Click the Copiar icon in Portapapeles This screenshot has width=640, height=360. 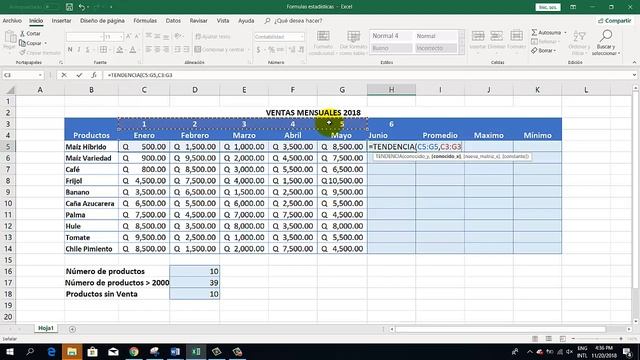pos(22,43)
